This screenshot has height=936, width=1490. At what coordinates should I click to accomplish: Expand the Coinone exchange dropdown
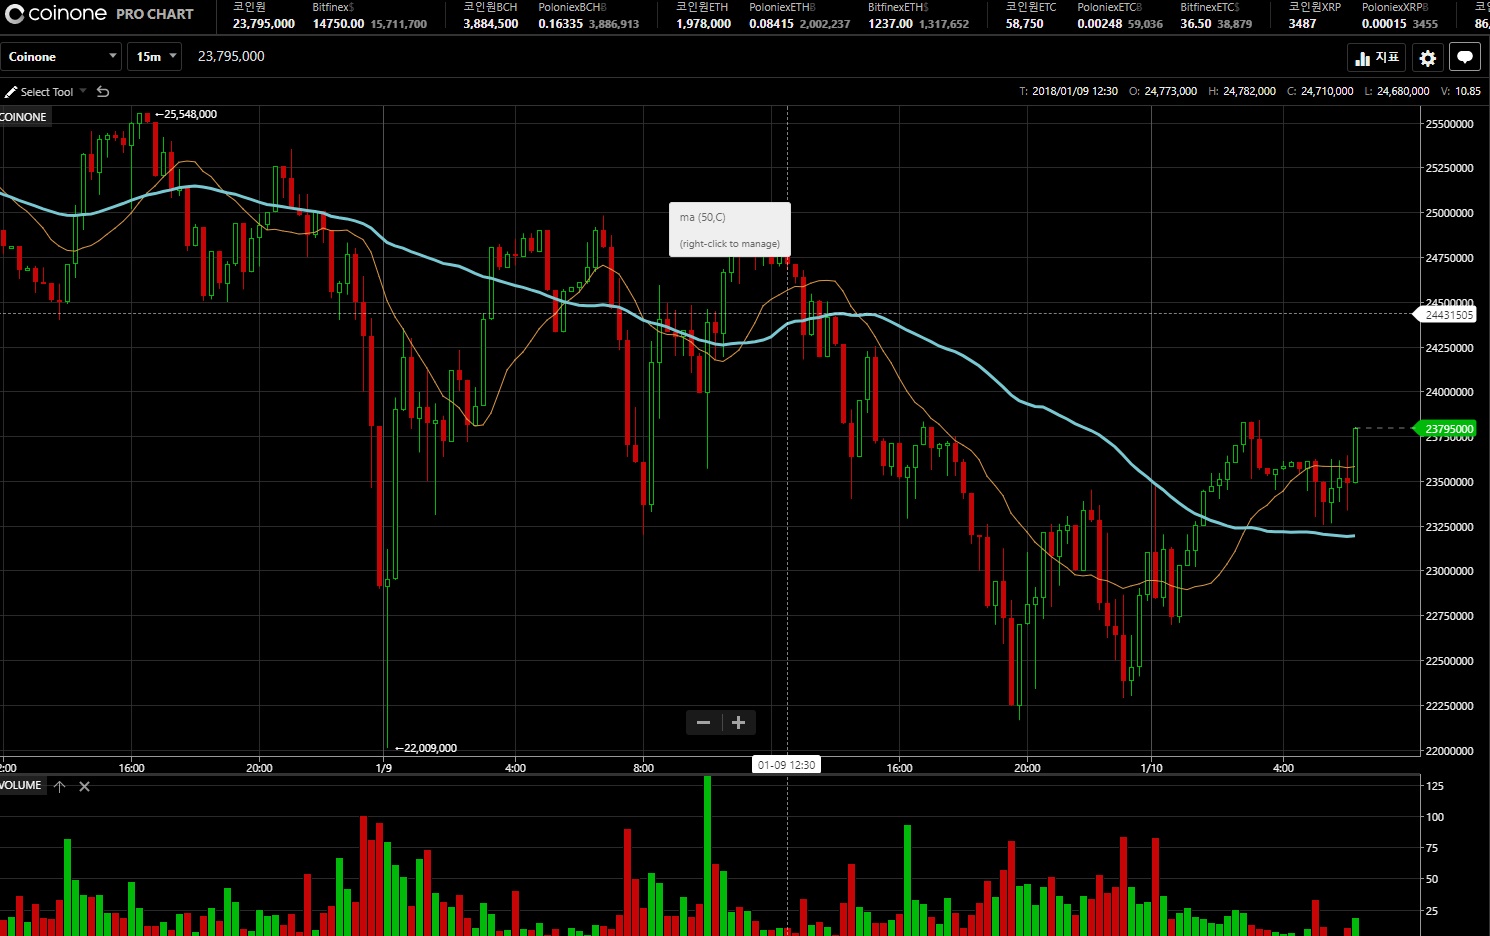pyautogui.click(x=61, y=57)
